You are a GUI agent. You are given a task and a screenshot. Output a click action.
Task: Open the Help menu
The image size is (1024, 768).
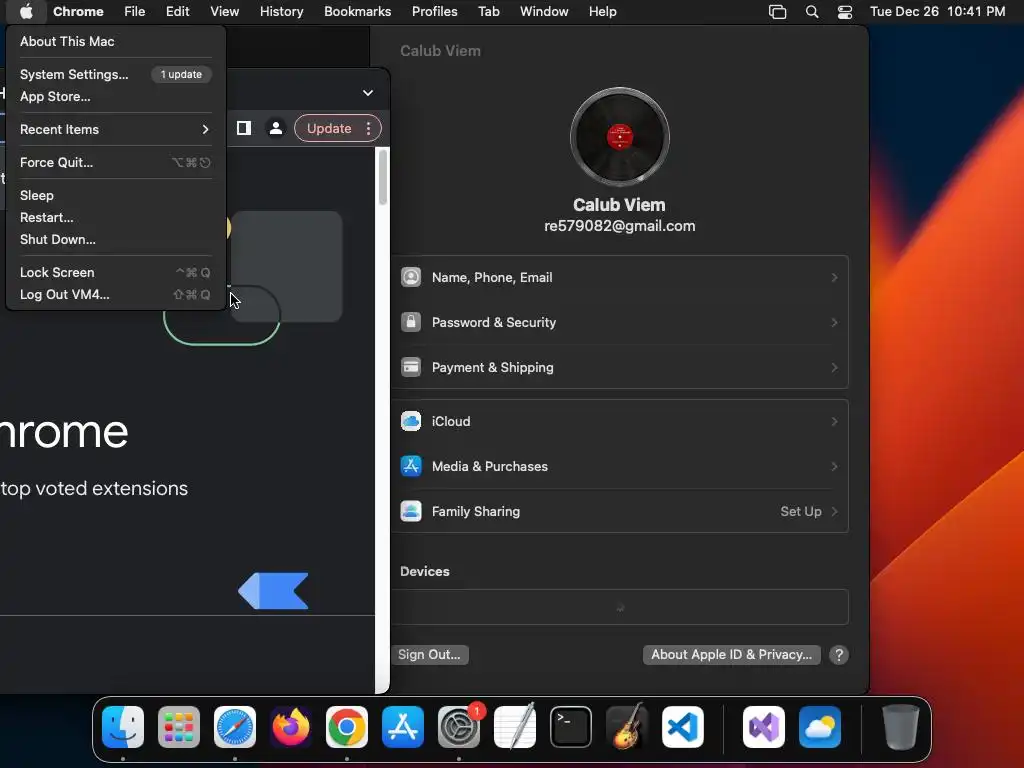point(602,11)
